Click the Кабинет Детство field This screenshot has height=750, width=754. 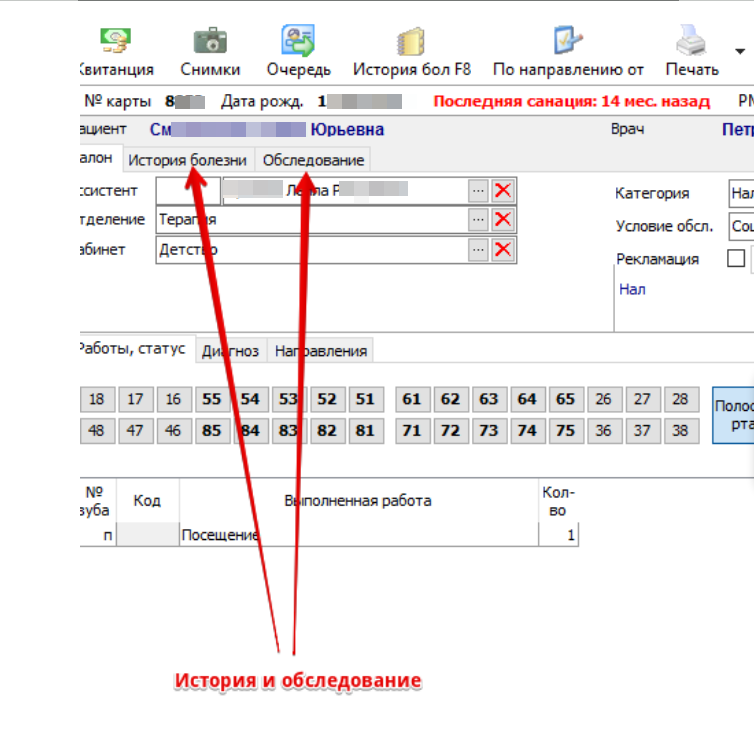point(312,250)
